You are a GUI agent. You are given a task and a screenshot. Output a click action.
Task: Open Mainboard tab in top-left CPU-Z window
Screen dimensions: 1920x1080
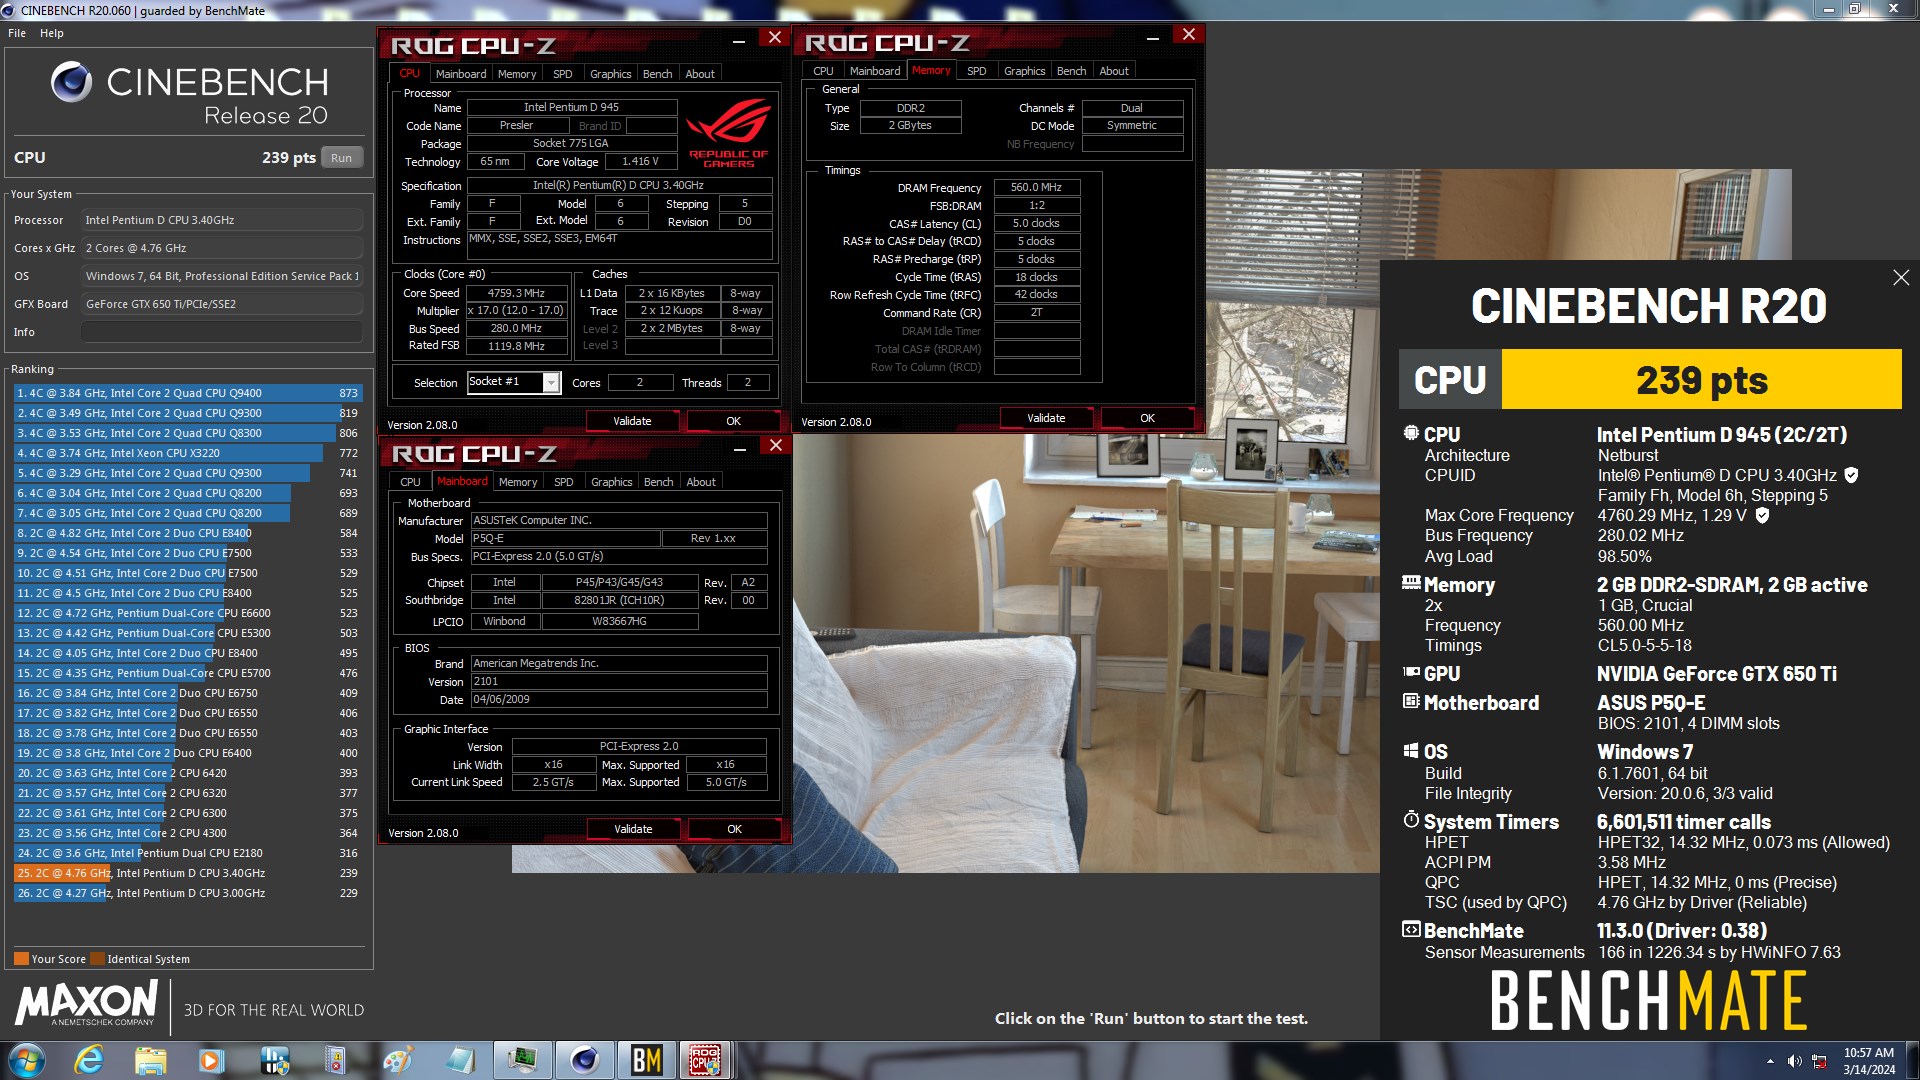point(461,74)
